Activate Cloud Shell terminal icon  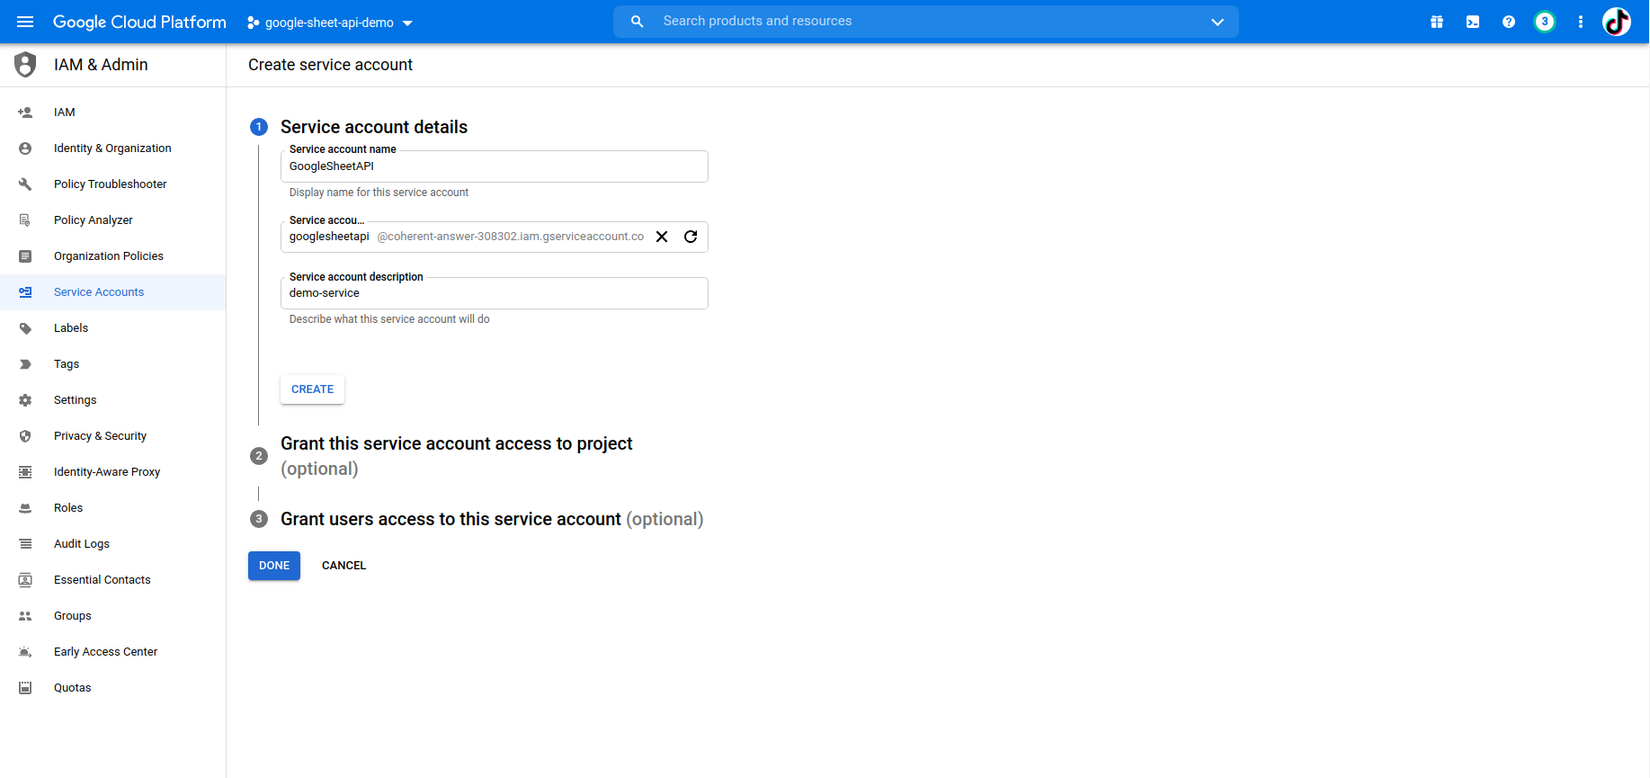(x=1473, y=22)
